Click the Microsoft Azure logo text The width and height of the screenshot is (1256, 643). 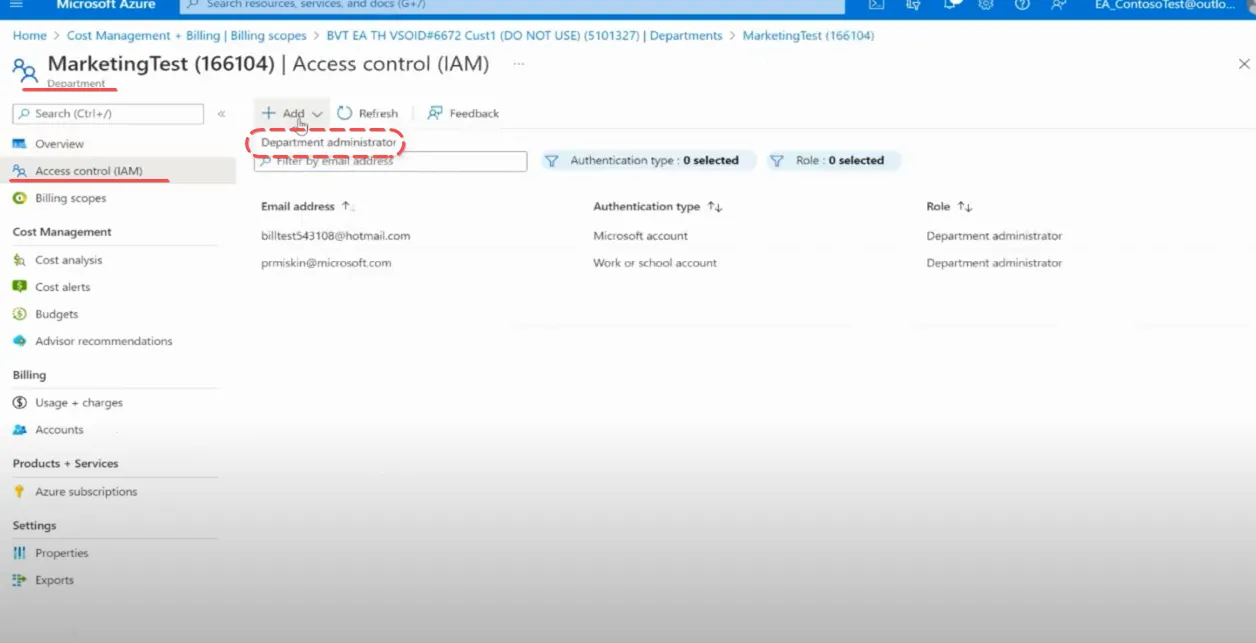click(x=105, y=4)
